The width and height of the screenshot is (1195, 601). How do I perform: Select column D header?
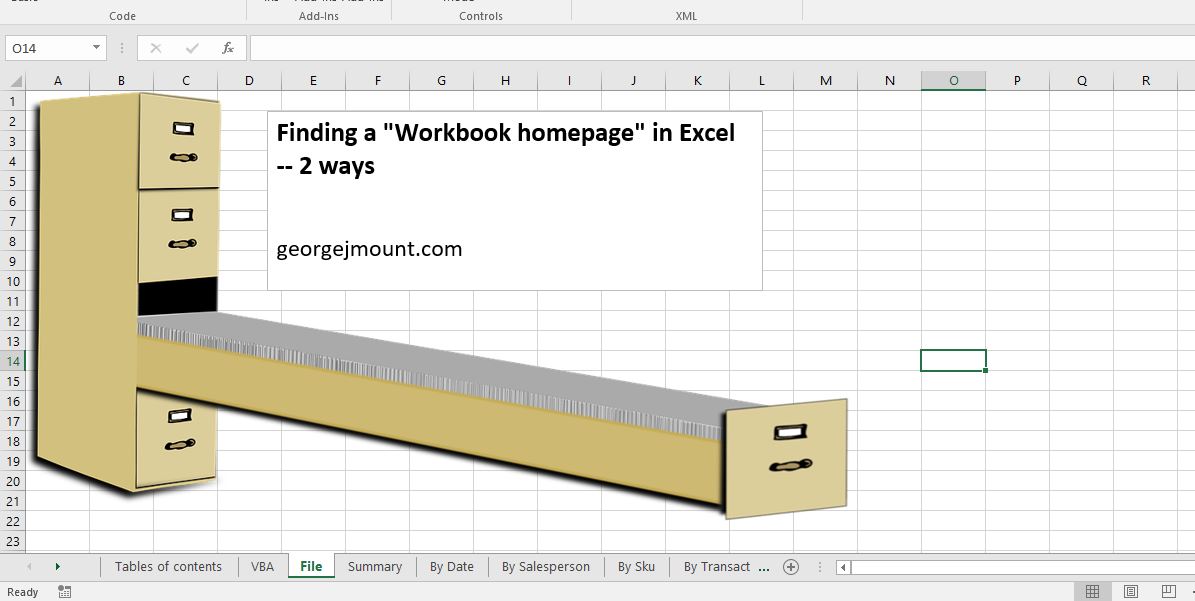tap(249, 81)
